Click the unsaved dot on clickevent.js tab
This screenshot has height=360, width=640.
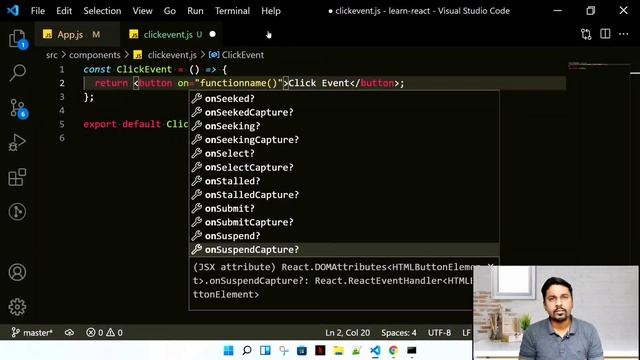212,34
